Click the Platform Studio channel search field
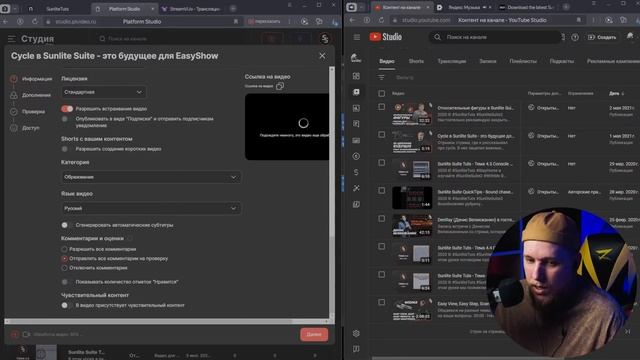 (127, 39)
